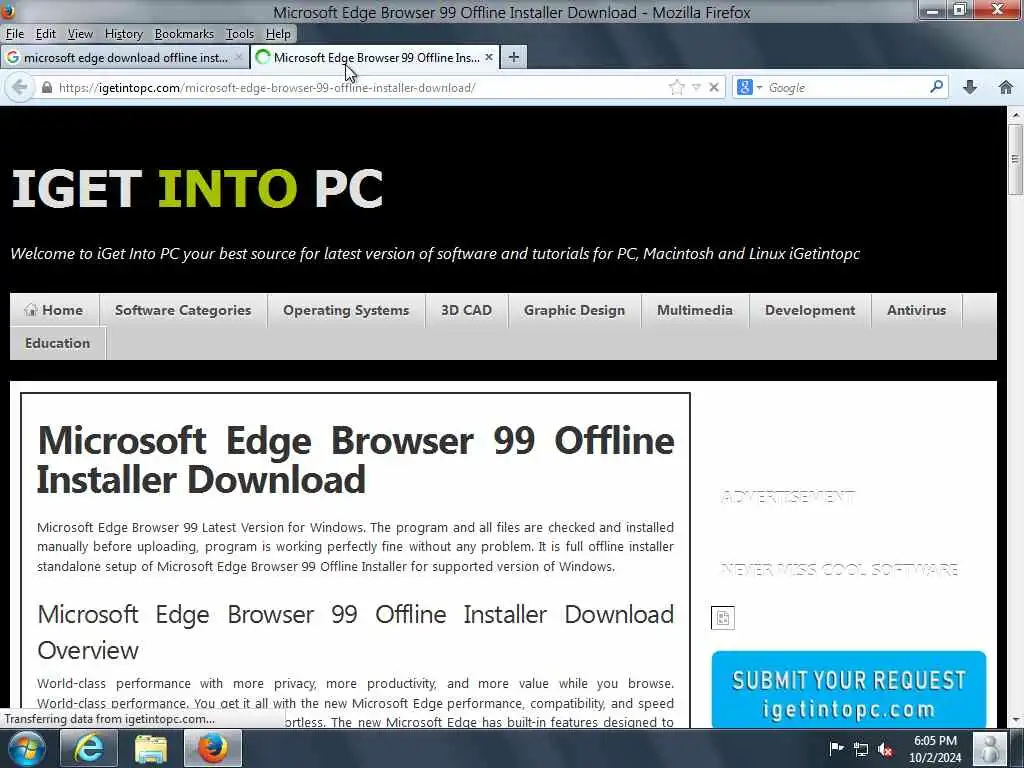Viewport: 1024px width, 768px height.
Task: Click in the URL address field
Action: [359, 88]
